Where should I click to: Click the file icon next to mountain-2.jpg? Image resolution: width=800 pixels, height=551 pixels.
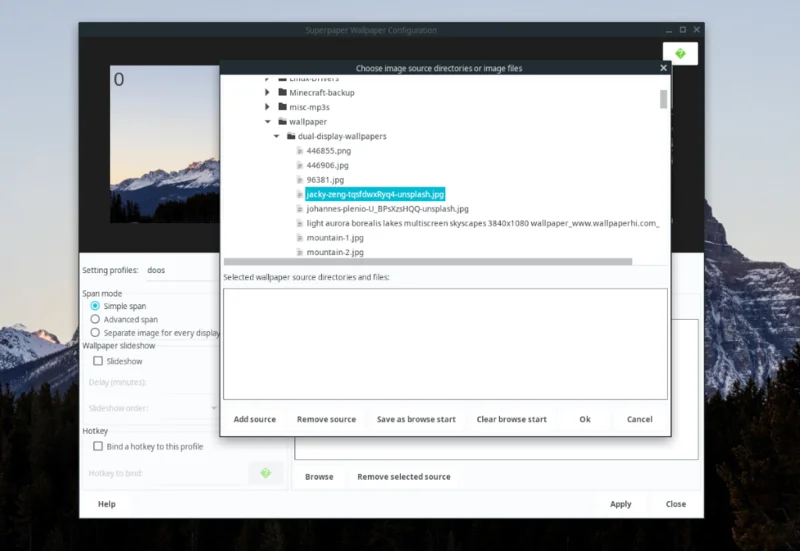pyautogui.click(x=300, y=252)
